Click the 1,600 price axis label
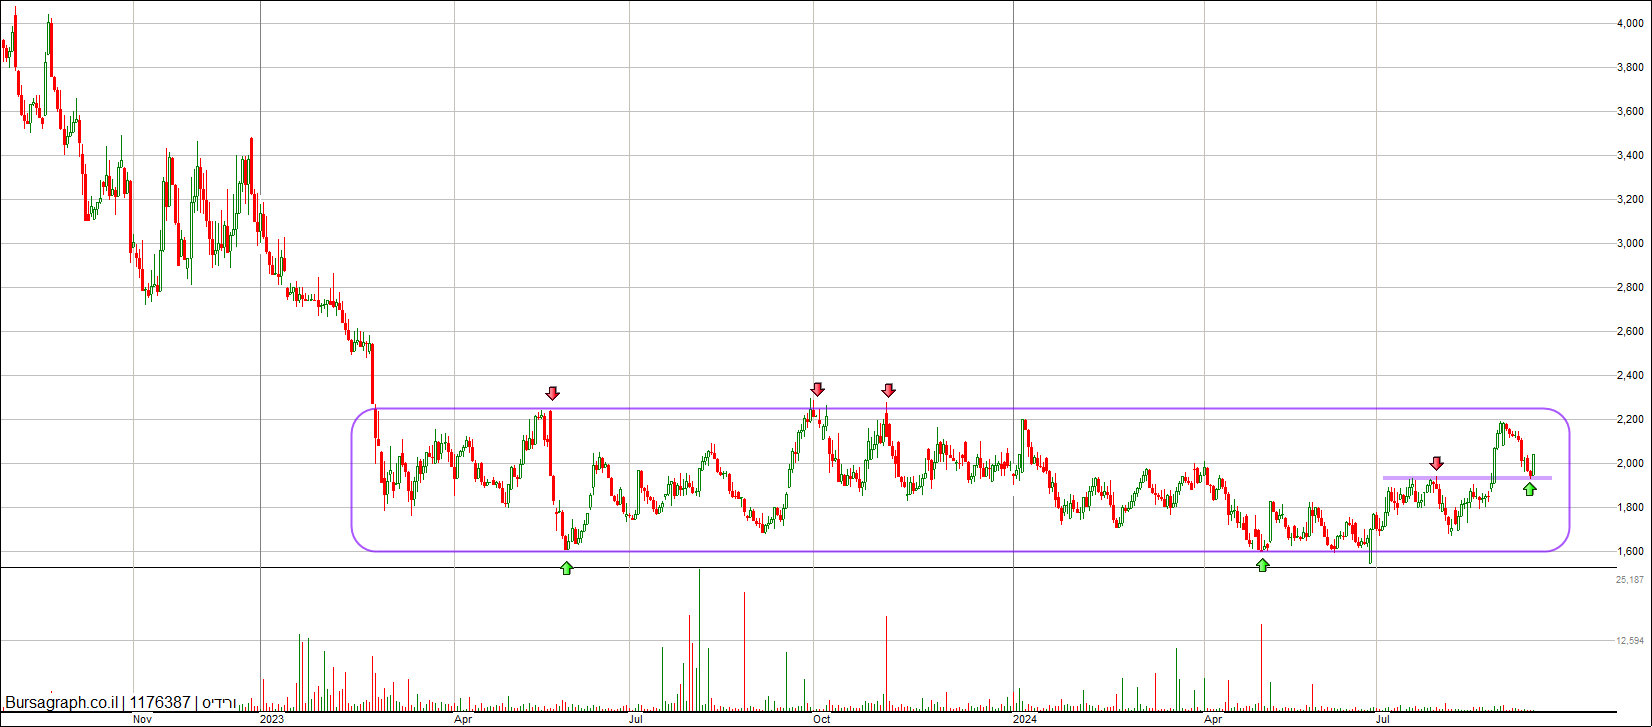This screenshot has width=1652, height=727. pos(1630,552)
